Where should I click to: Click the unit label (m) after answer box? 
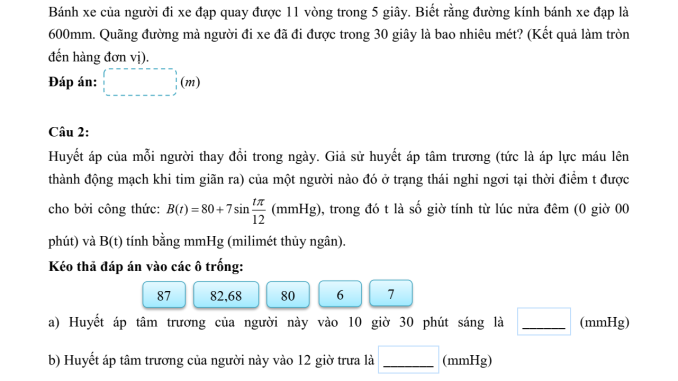pos(190,82)
